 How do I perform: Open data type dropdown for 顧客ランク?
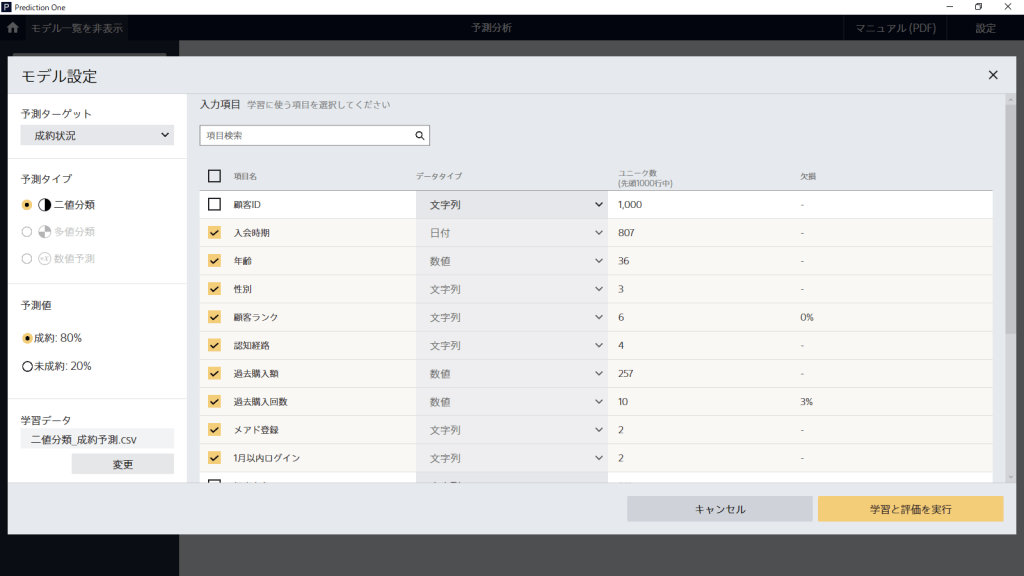pyautogui.click(x=512, y=317)
